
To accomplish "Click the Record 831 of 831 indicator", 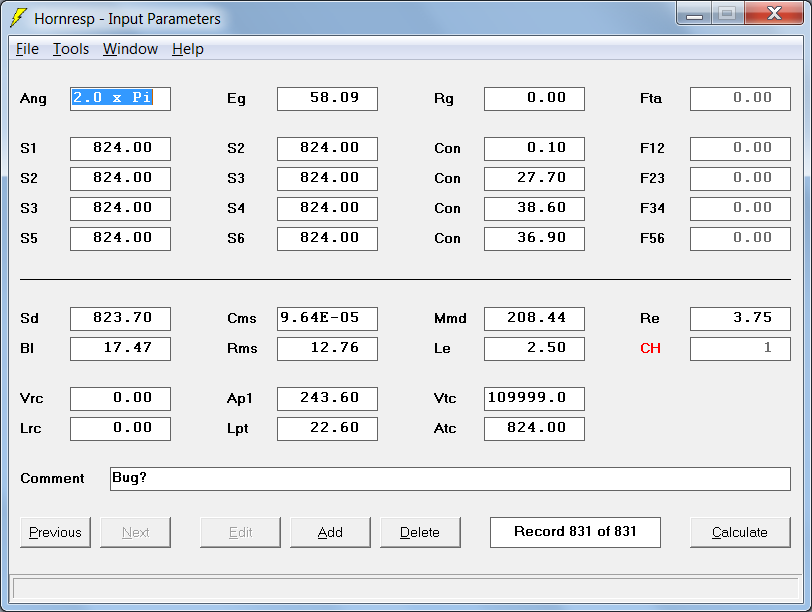I will pyautogui.click(x=575, y=532).
